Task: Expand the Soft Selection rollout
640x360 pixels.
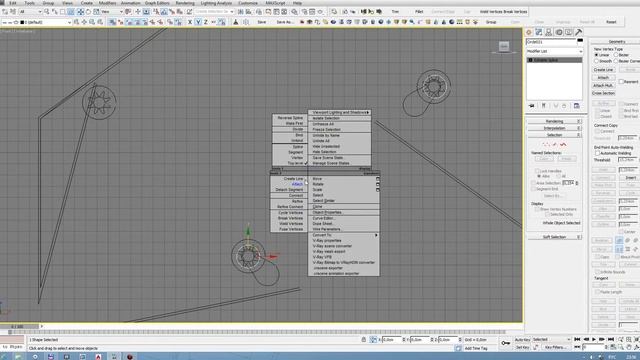Action: coord(554,237)
